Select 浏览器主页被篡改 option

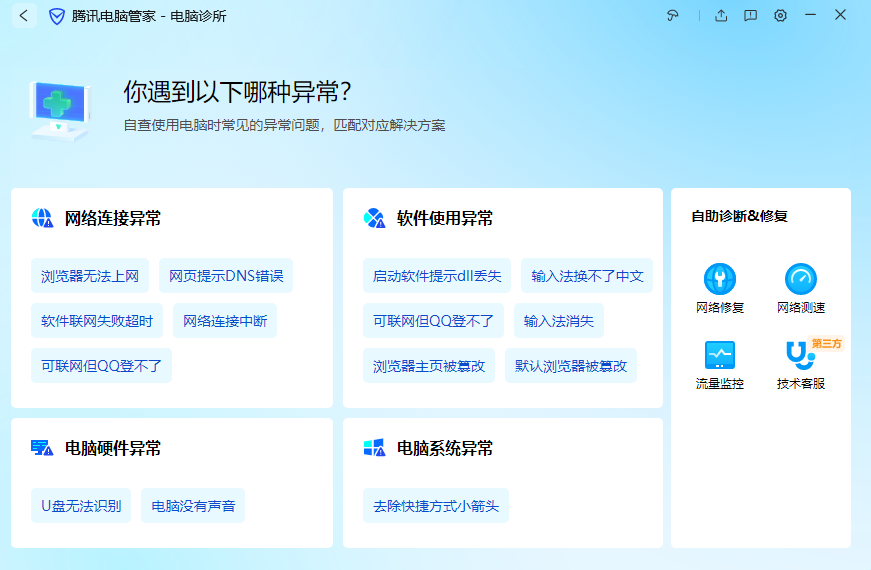click(429, 366)
